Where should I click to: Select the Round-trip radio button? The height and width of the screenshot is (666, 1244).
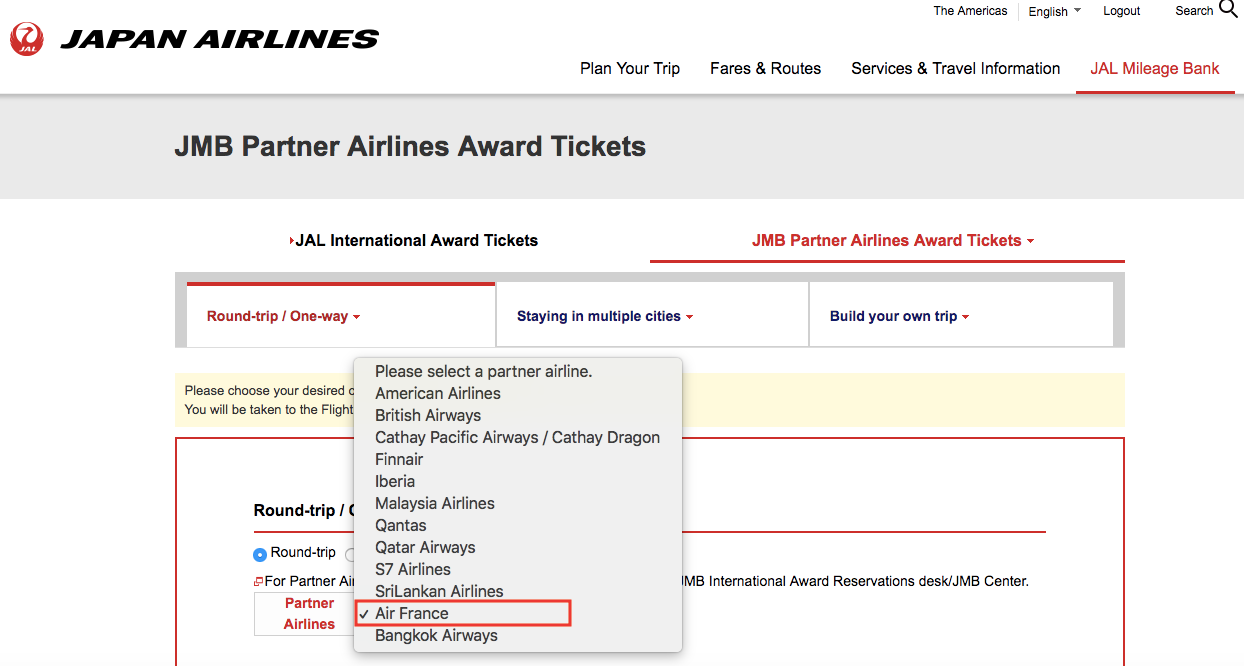click(260, 553)
